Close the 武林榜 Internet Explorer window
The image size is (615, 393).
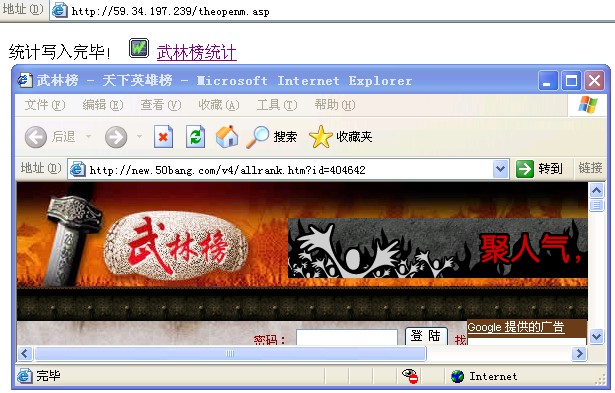[595, 81]
